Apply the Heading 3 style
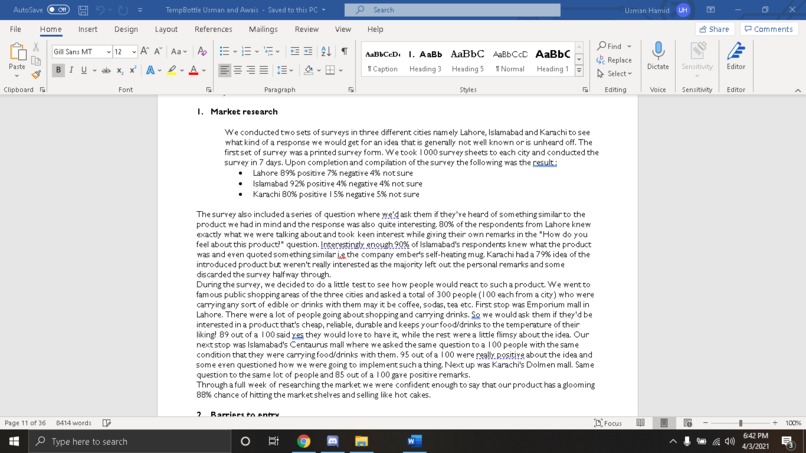806x453 pixels. [425, 60]
